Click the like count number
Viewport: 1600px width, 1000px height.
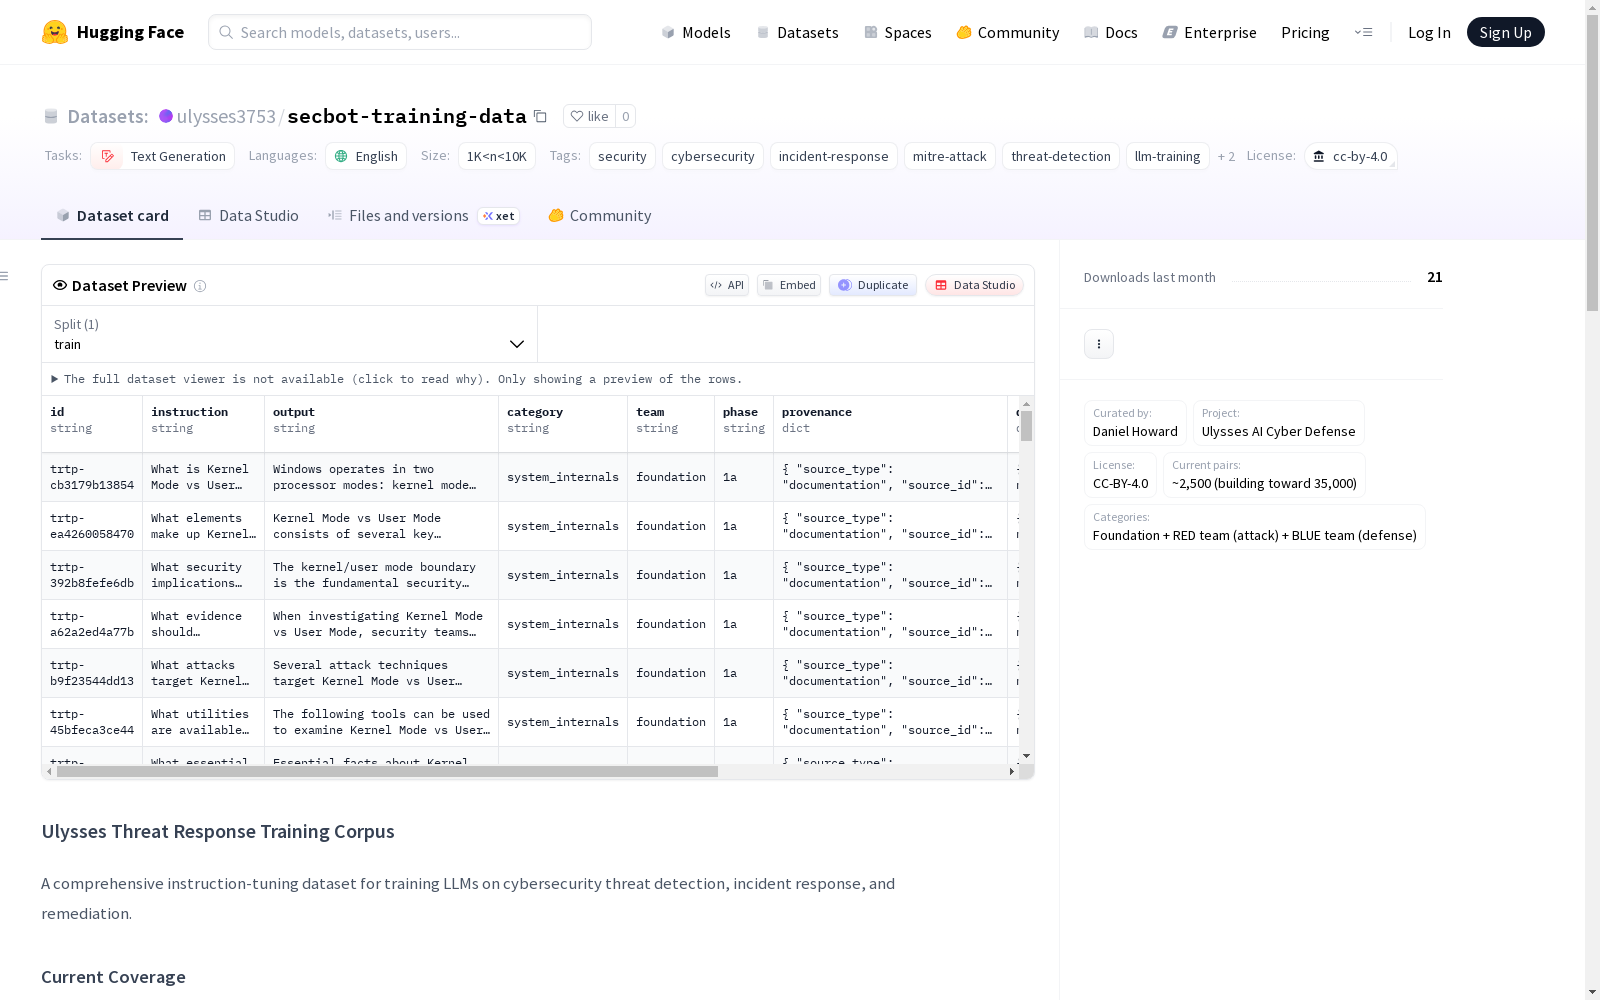coord(626,116)
